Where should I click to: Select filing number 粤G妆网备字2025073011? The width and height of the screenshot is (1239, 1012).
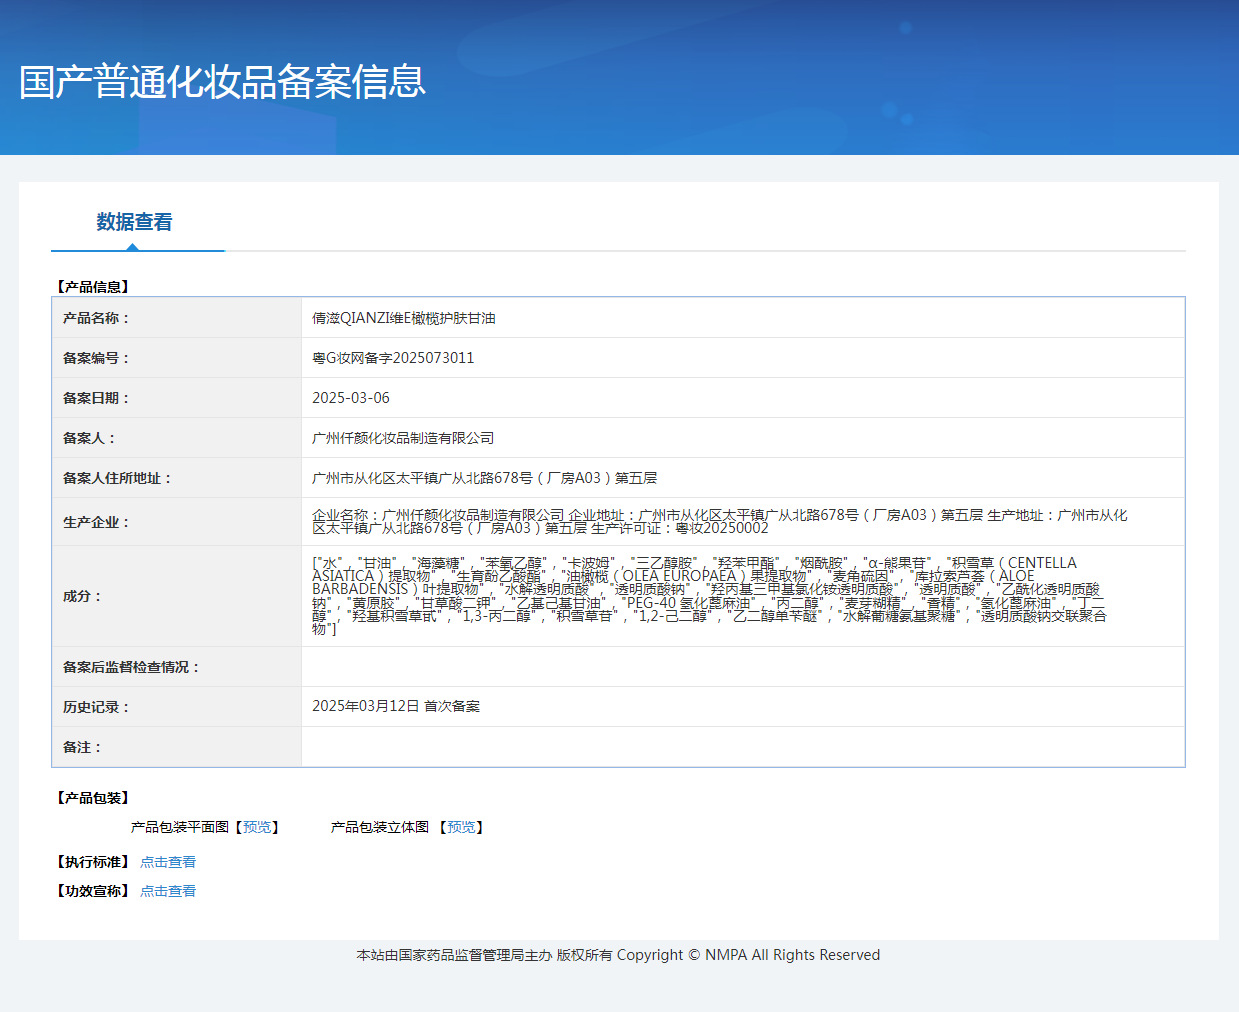coord(393,358)
